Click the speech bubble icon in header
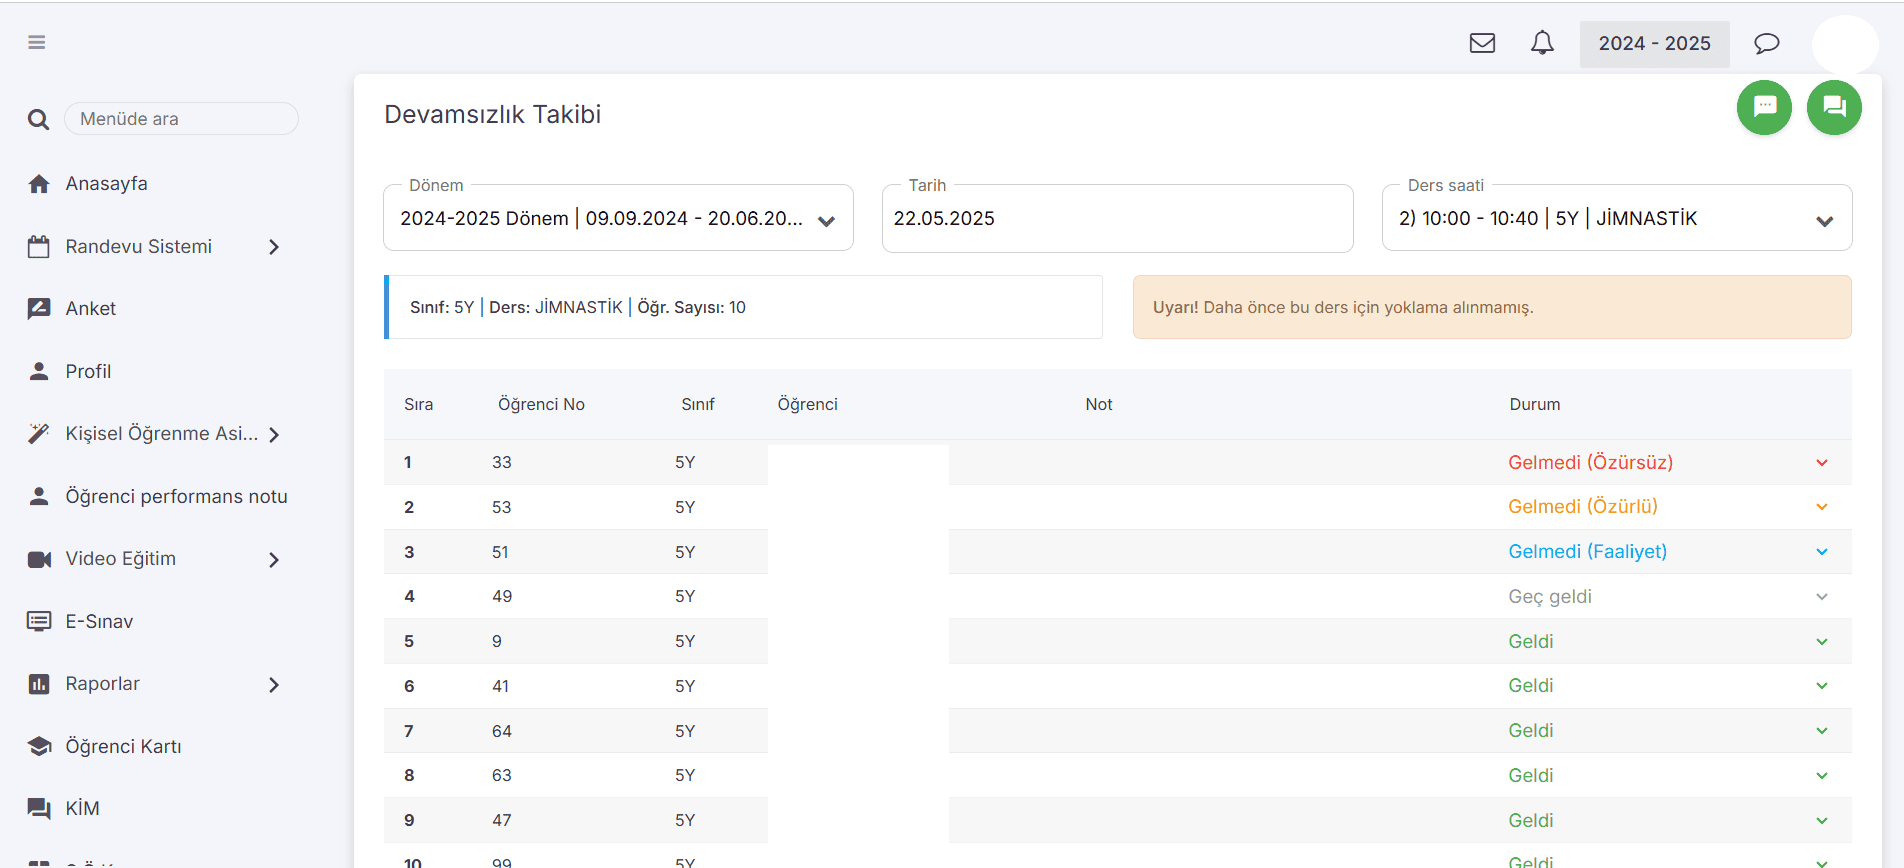Screen dimensions: 1904x868 1766,43
